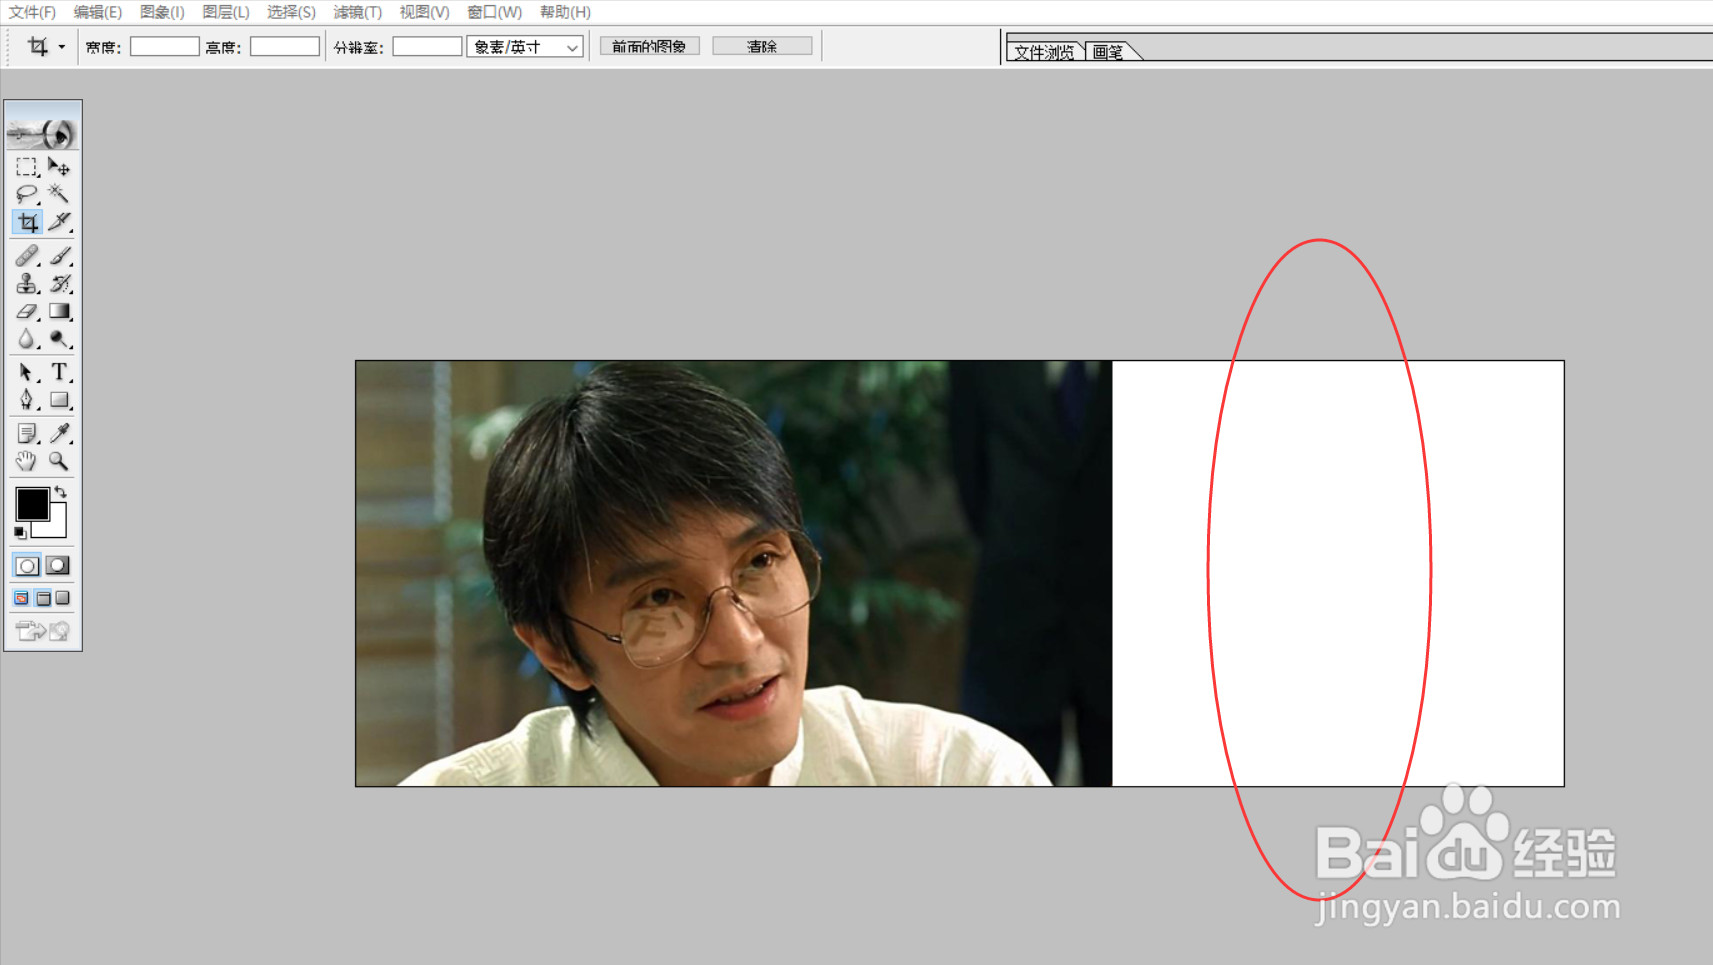Open the 选择(S) menu

click(x=291, y=12)
